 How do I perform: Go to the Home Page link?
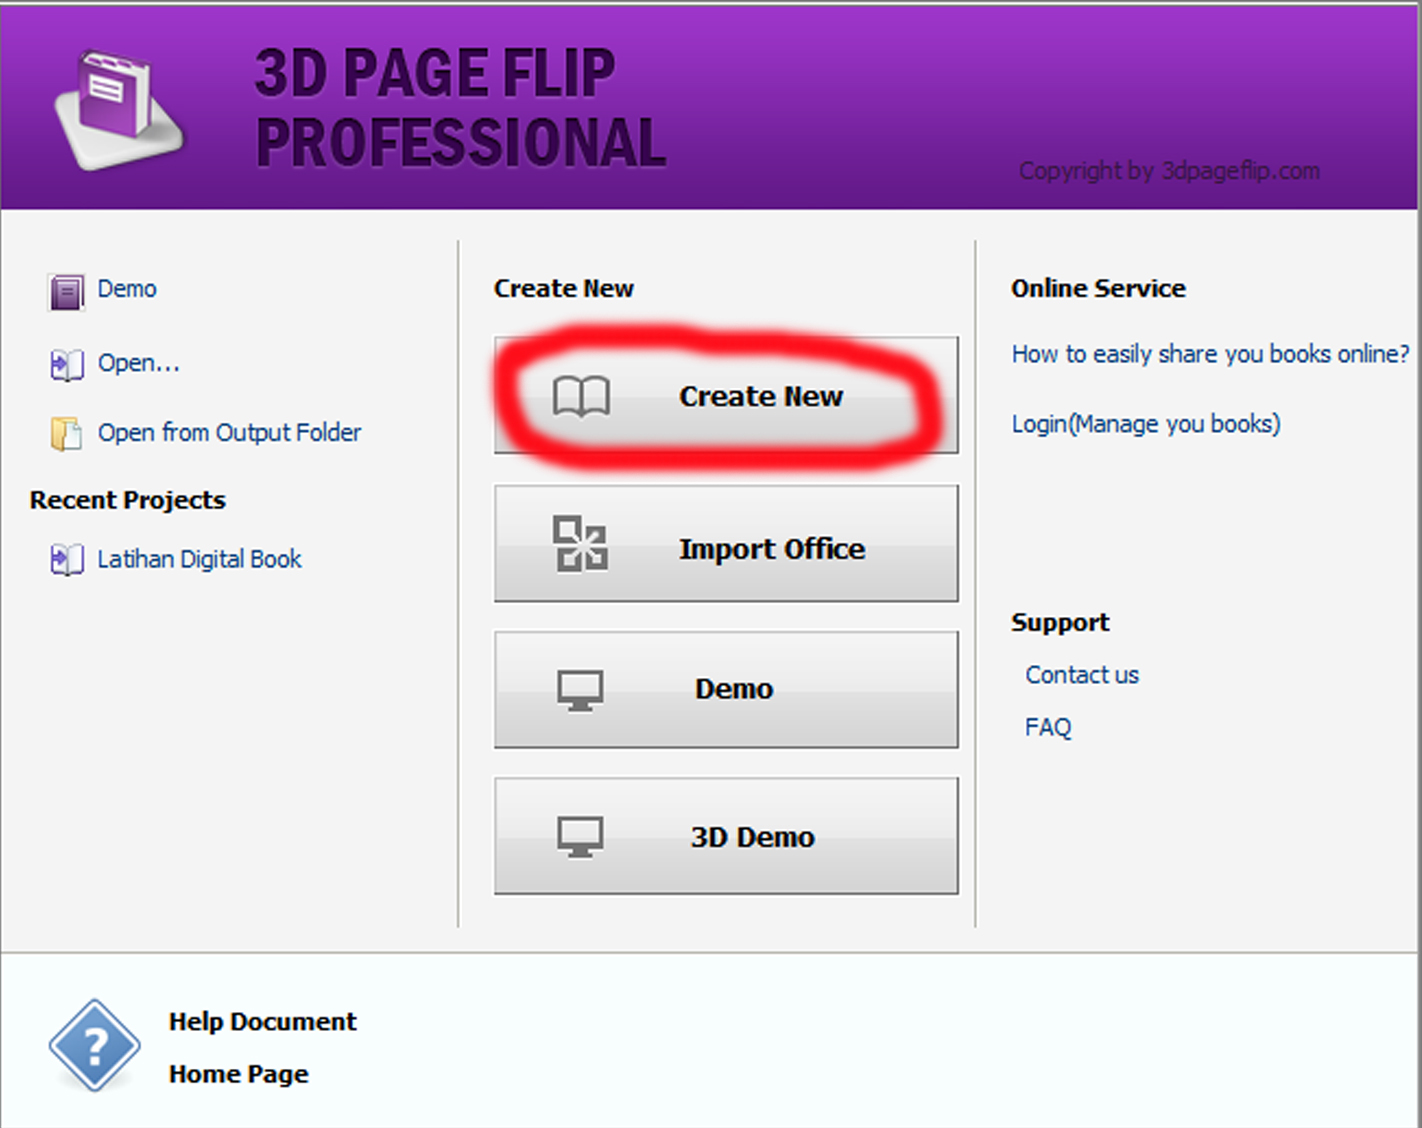pos(239,1074)
